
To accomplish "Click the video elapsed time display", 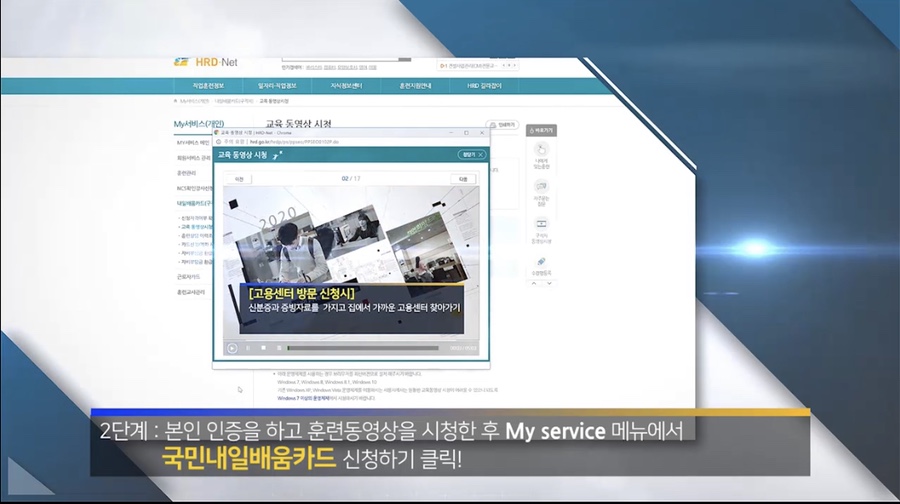I will pyautogui.click(x=463, y=348).
